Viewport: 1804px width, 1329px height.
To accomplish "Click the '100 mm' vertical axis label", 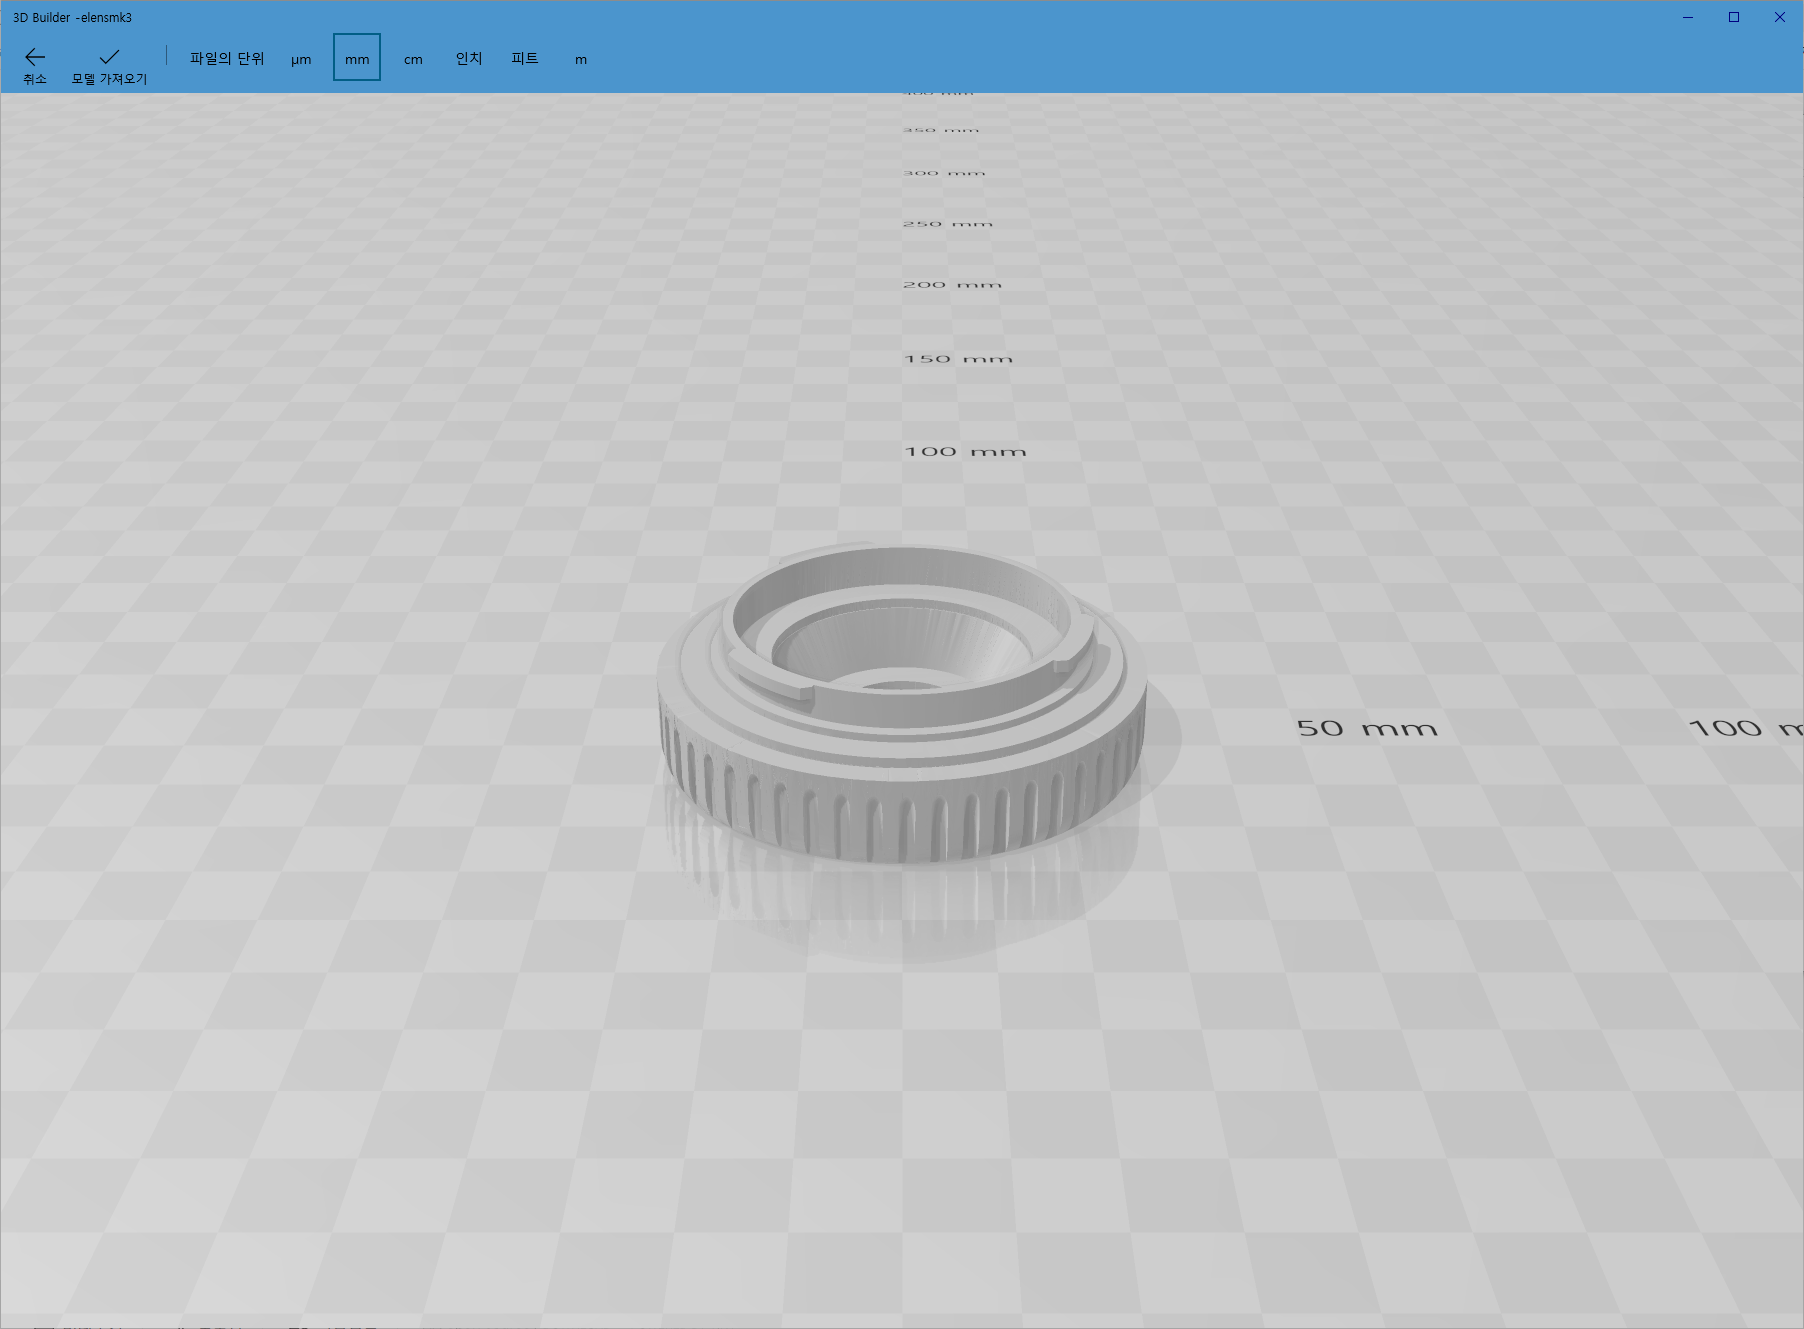I will tap(965, 452).
